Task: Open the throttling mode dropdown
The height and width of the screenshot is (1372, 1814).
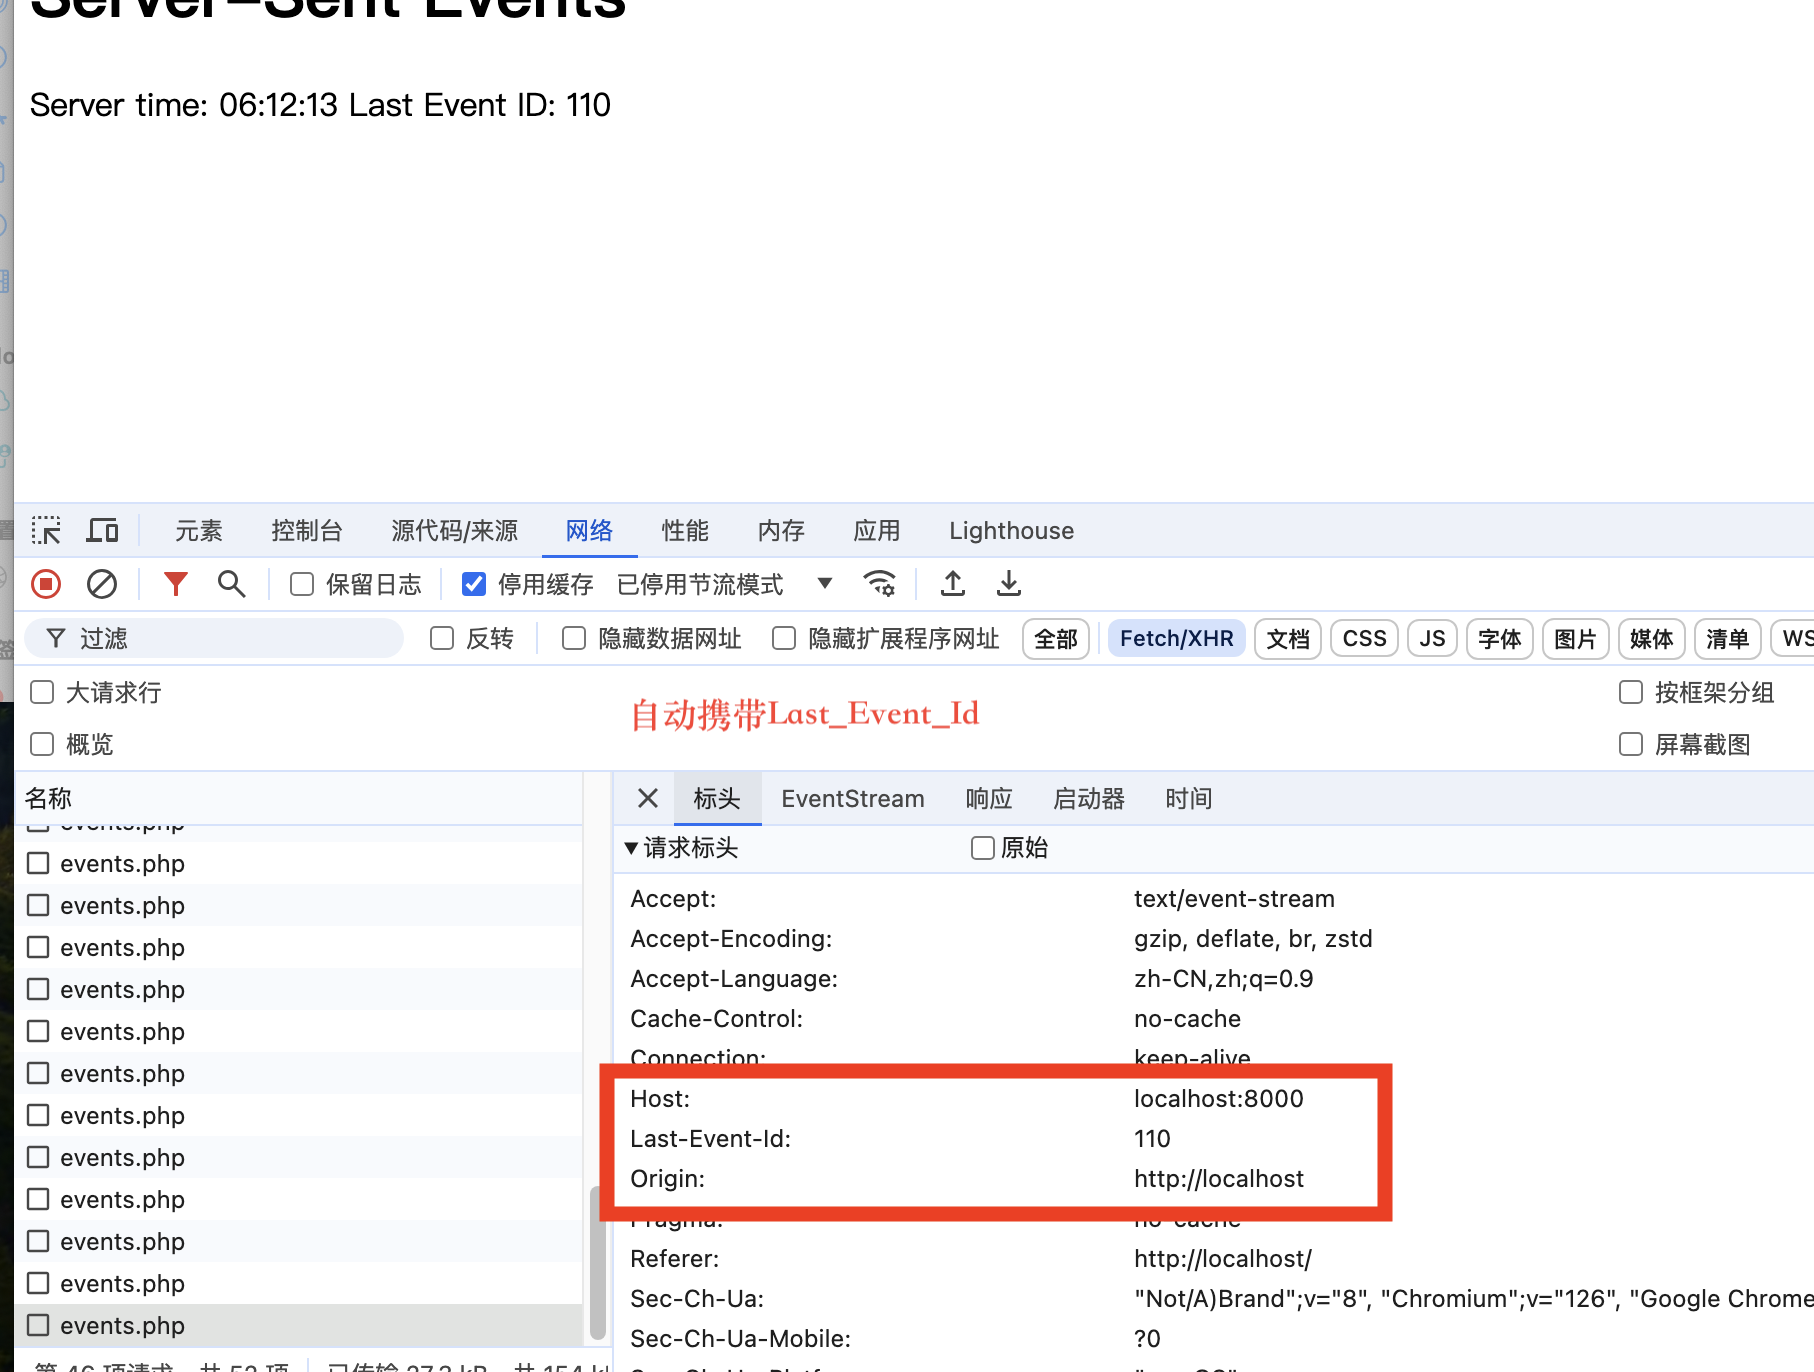Action: (724, 584)
